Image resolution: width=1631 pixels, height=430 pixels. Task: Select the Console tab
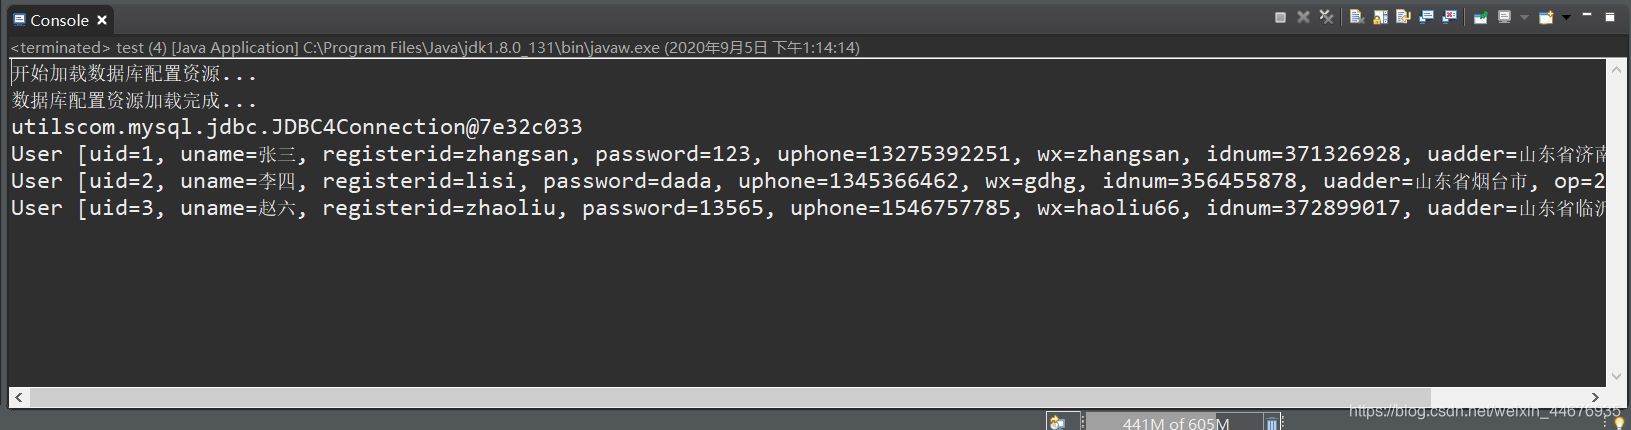51,20
